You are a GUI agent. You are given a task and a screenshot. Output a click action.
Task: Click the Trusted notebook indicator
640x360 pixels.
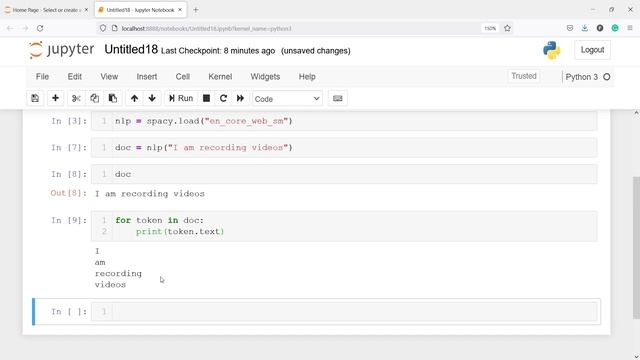pos(524,76)
